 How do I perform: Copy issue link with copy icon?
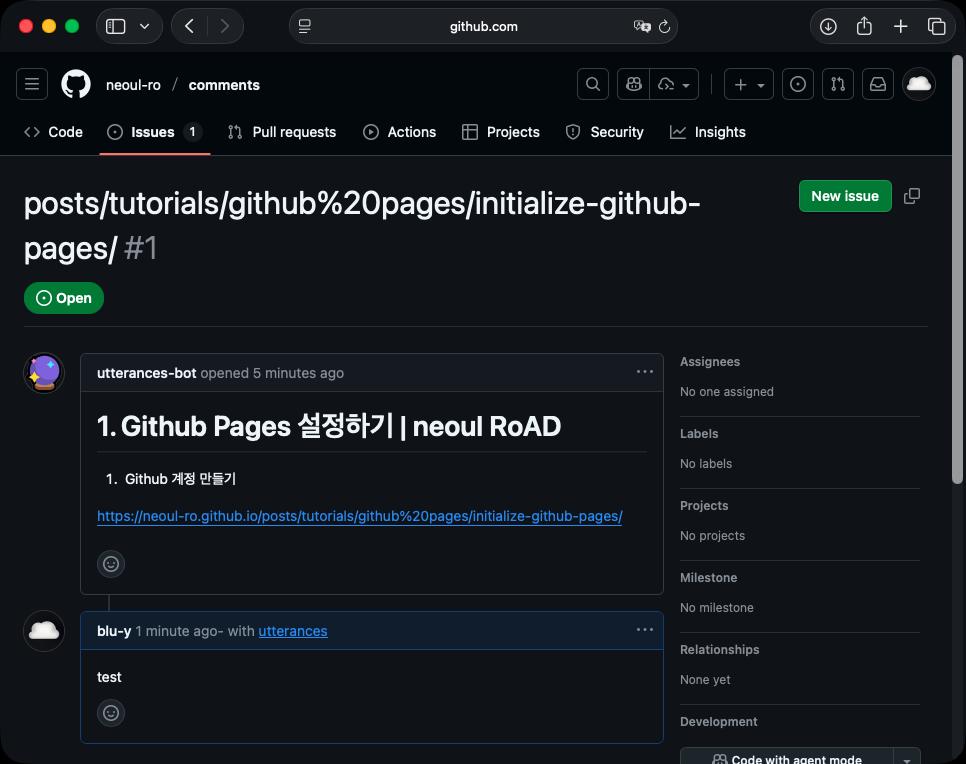pyautogui.click(x=912, y=196)
